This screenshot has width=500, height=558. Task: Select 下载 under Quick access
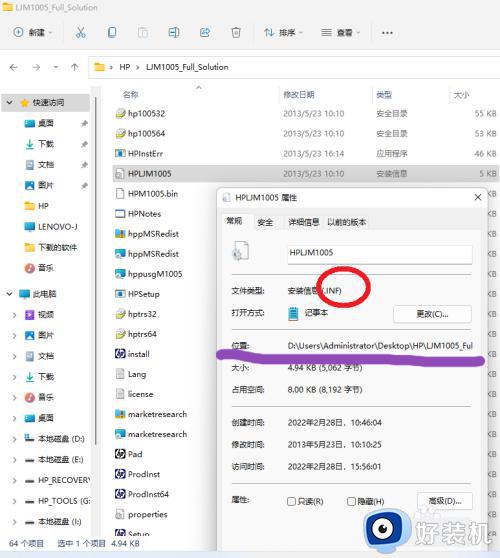click(x=46, y=144)
